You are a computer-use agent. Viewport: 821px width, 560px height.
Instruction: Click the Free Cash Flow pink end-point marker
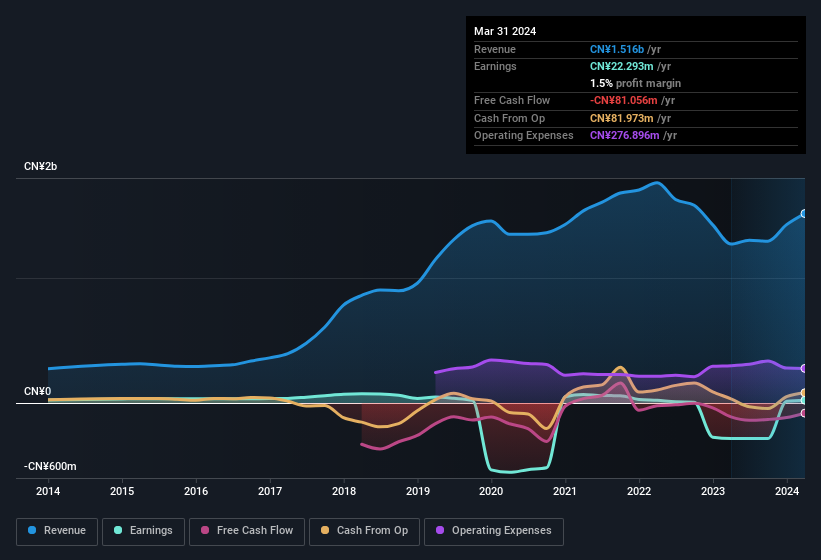[804, 413]
